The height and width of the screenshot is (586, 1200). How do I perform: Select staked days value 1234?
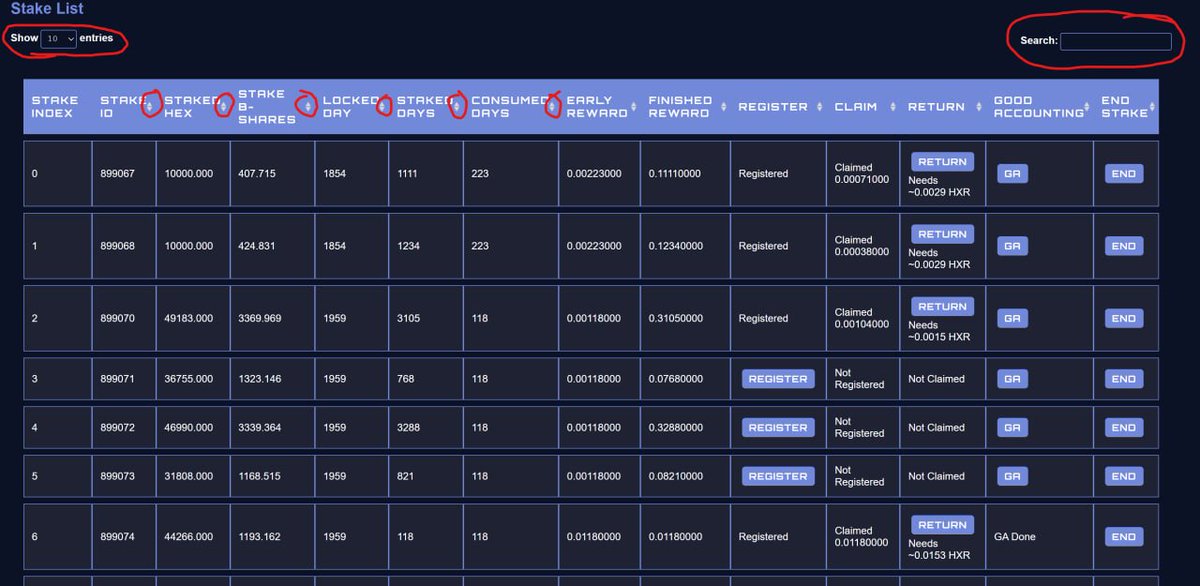click(410, 246)
